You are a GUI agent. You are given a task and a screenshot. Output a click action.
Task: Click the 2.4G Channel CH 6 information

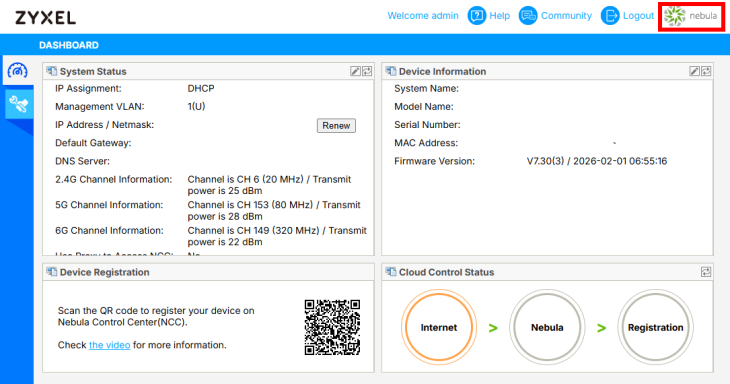pyautogui.click(x=269, y=185)
